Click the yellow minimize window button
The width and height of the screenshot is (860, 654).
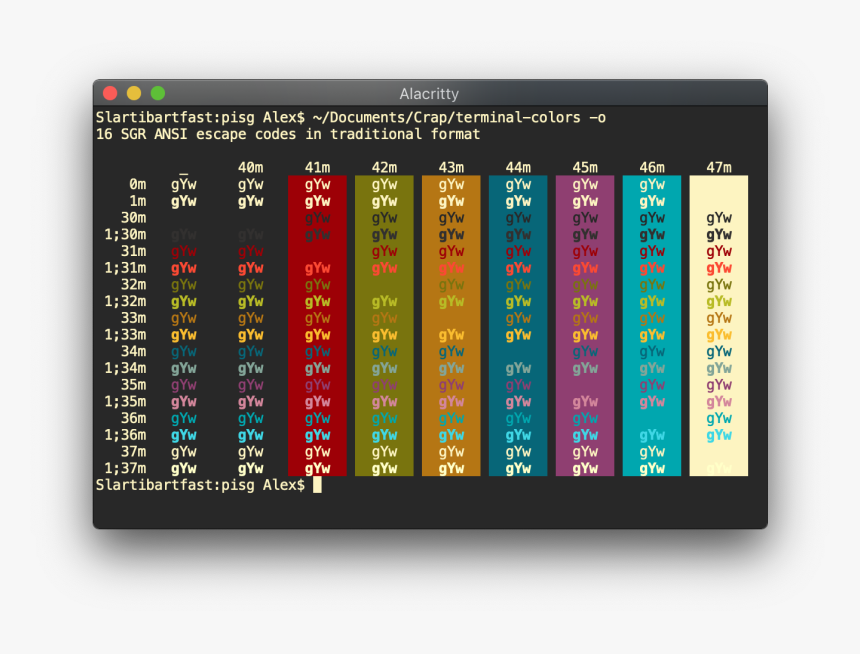coord(134,93)
